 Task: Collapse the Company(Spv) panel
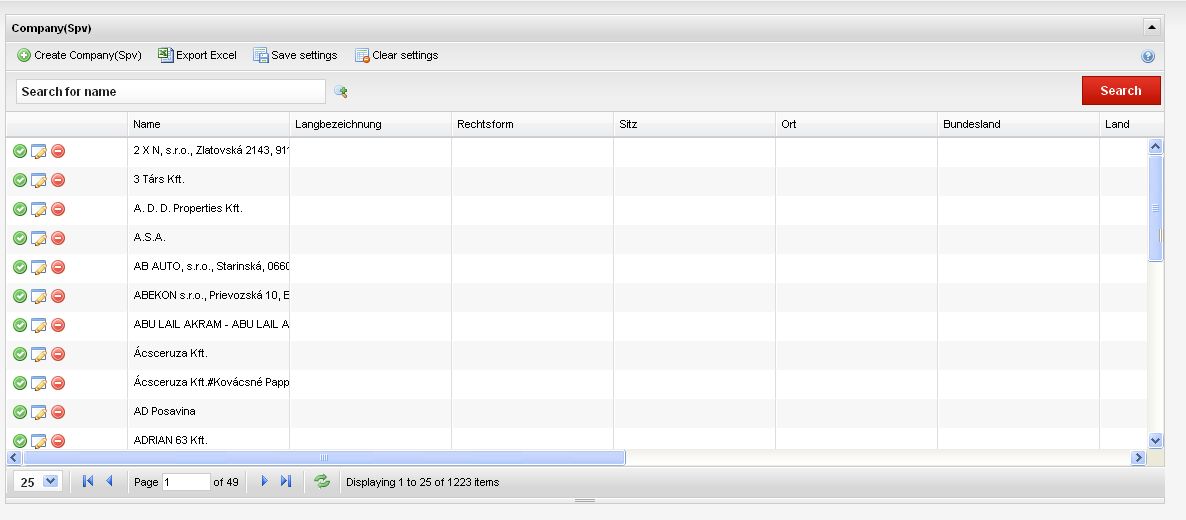click(1151, 28)
